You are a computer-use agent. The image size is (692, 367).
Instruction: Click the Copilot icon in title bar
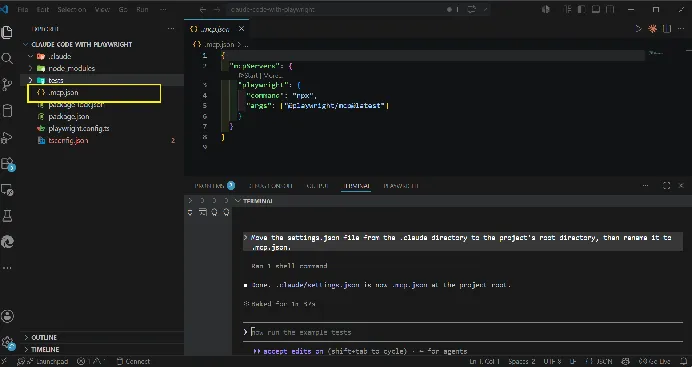(546, 9)
